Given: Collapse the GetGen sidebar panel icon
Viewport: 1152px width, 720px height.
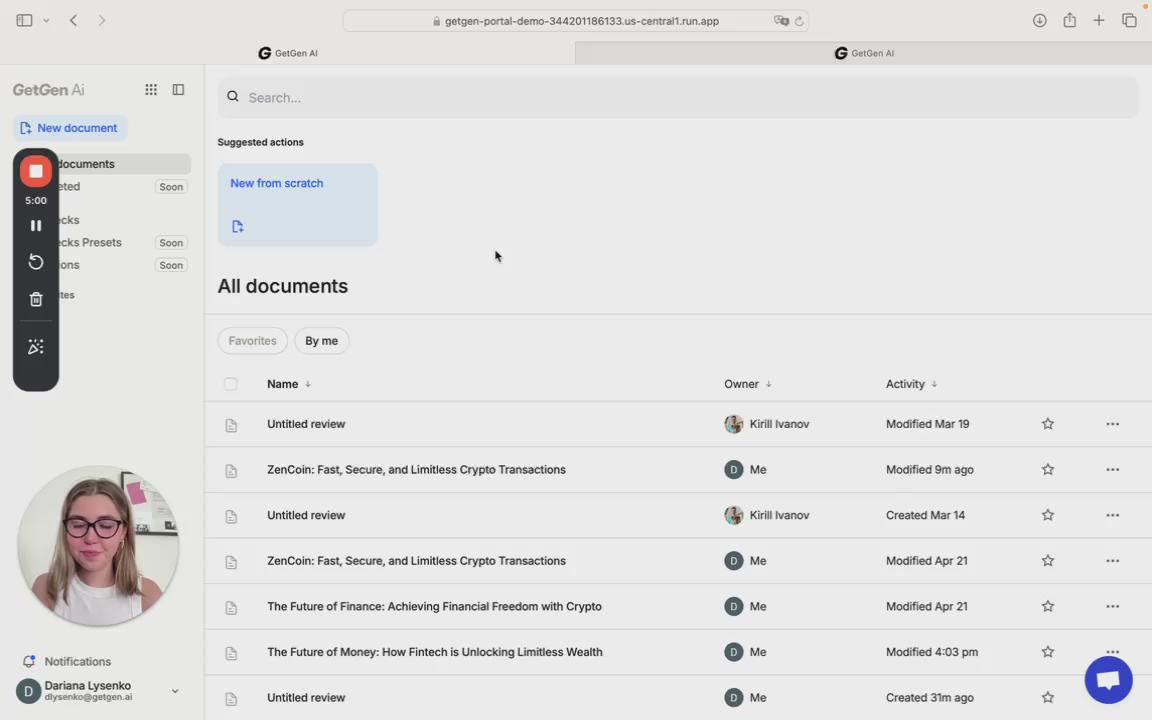Looking at the screenshot, I should pyautogui.click(x=178, y=90).
